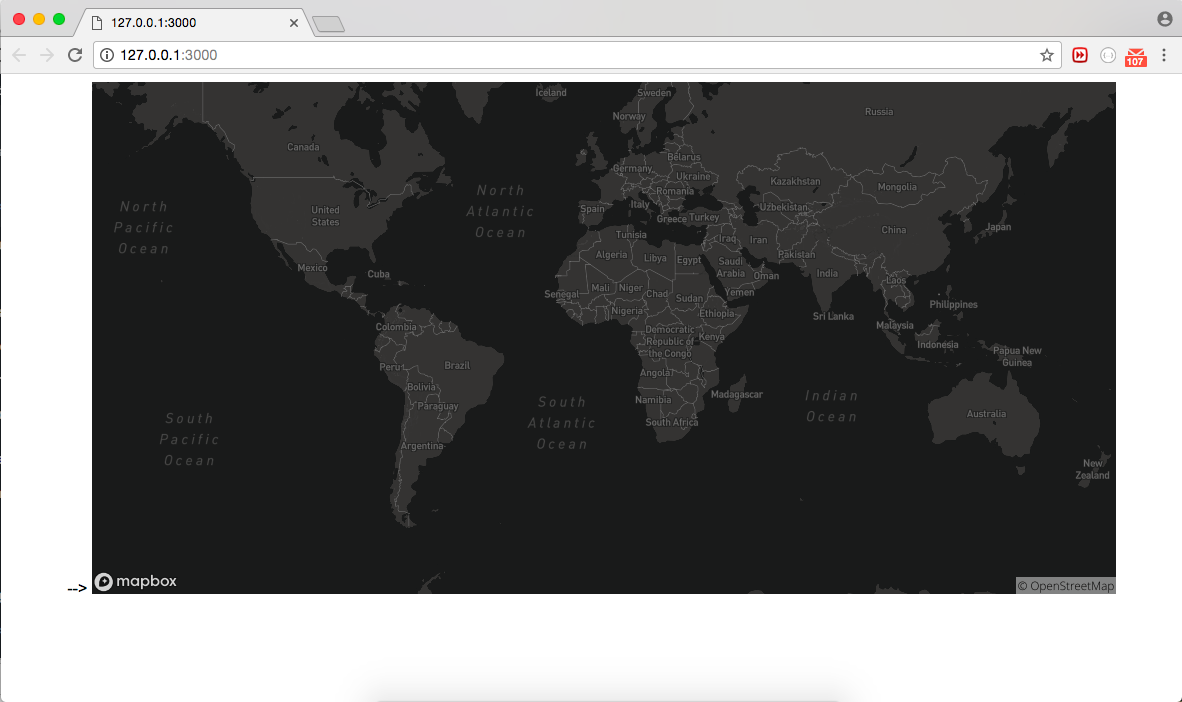Image resolution: width=1182 pixels, height=702 pixels.
Task: Open the Gmail extension showing 107
Action: 1135,56
